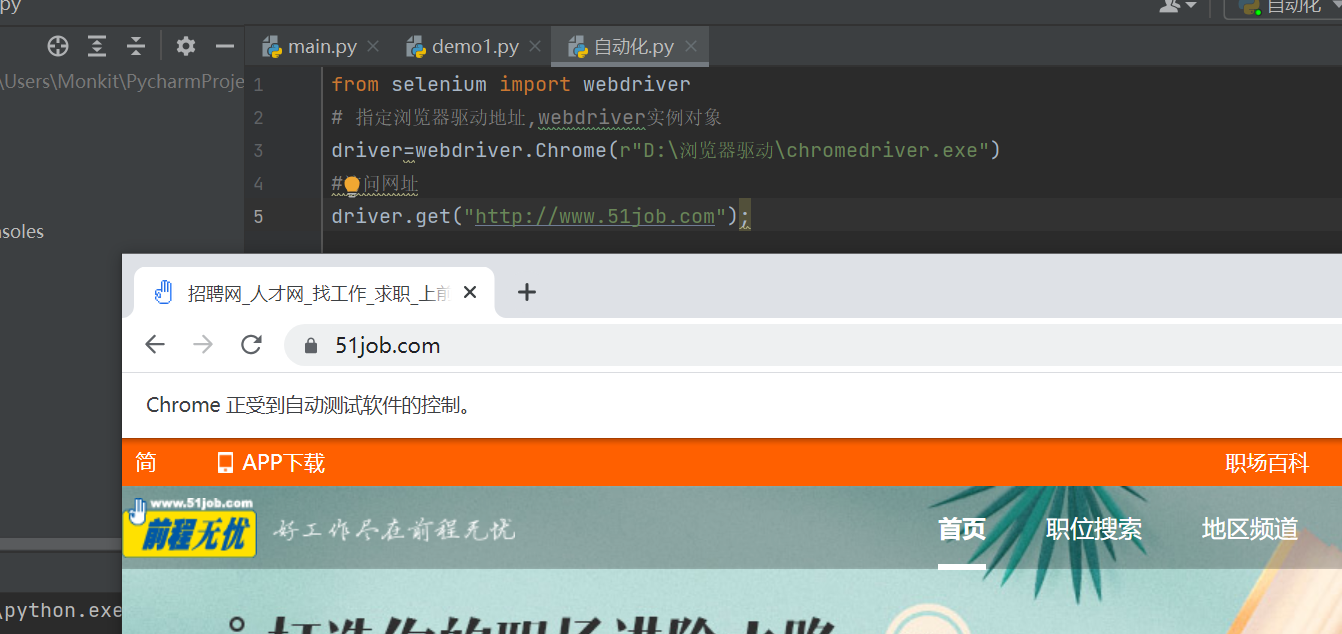Click the lock site info icon
Screen dimensions: 1342x634
click(x=311, y=346)
